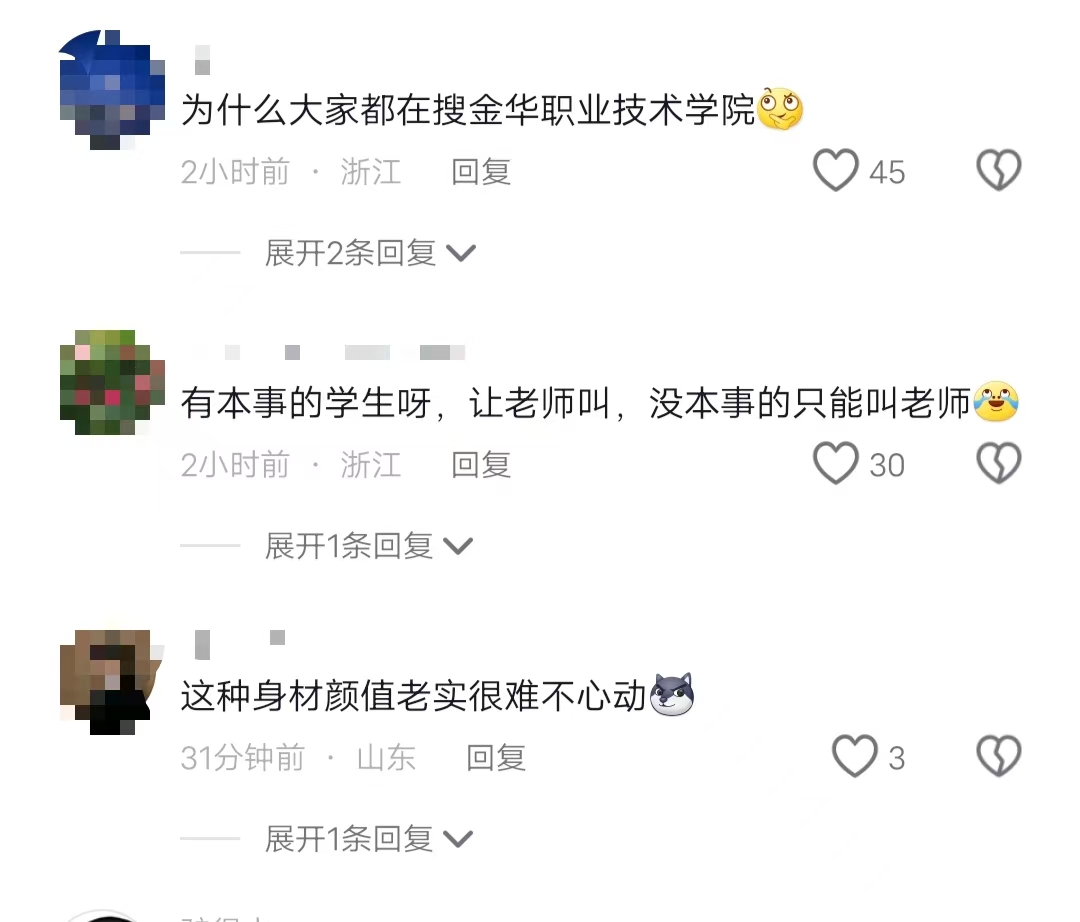This screenshot has width=1080, height=922.
Task: Like the 这种身材颜值 comment
Action: click(855, 756)
